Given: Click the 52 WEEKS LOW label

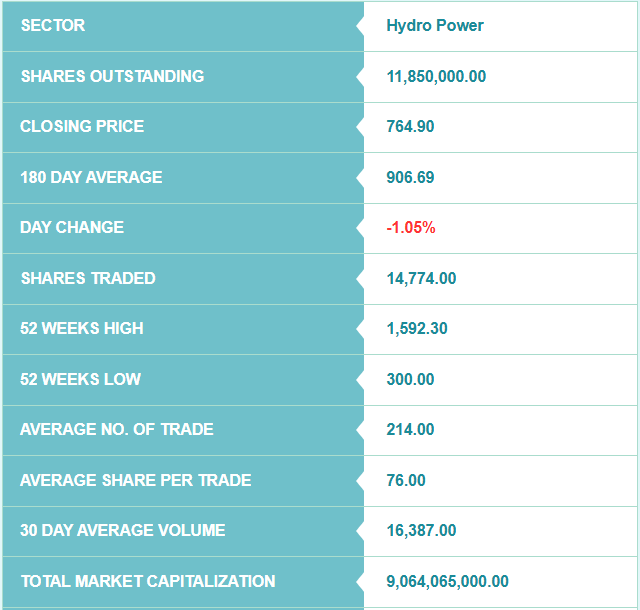Looking at the screenshot, I should pos(80,379).
